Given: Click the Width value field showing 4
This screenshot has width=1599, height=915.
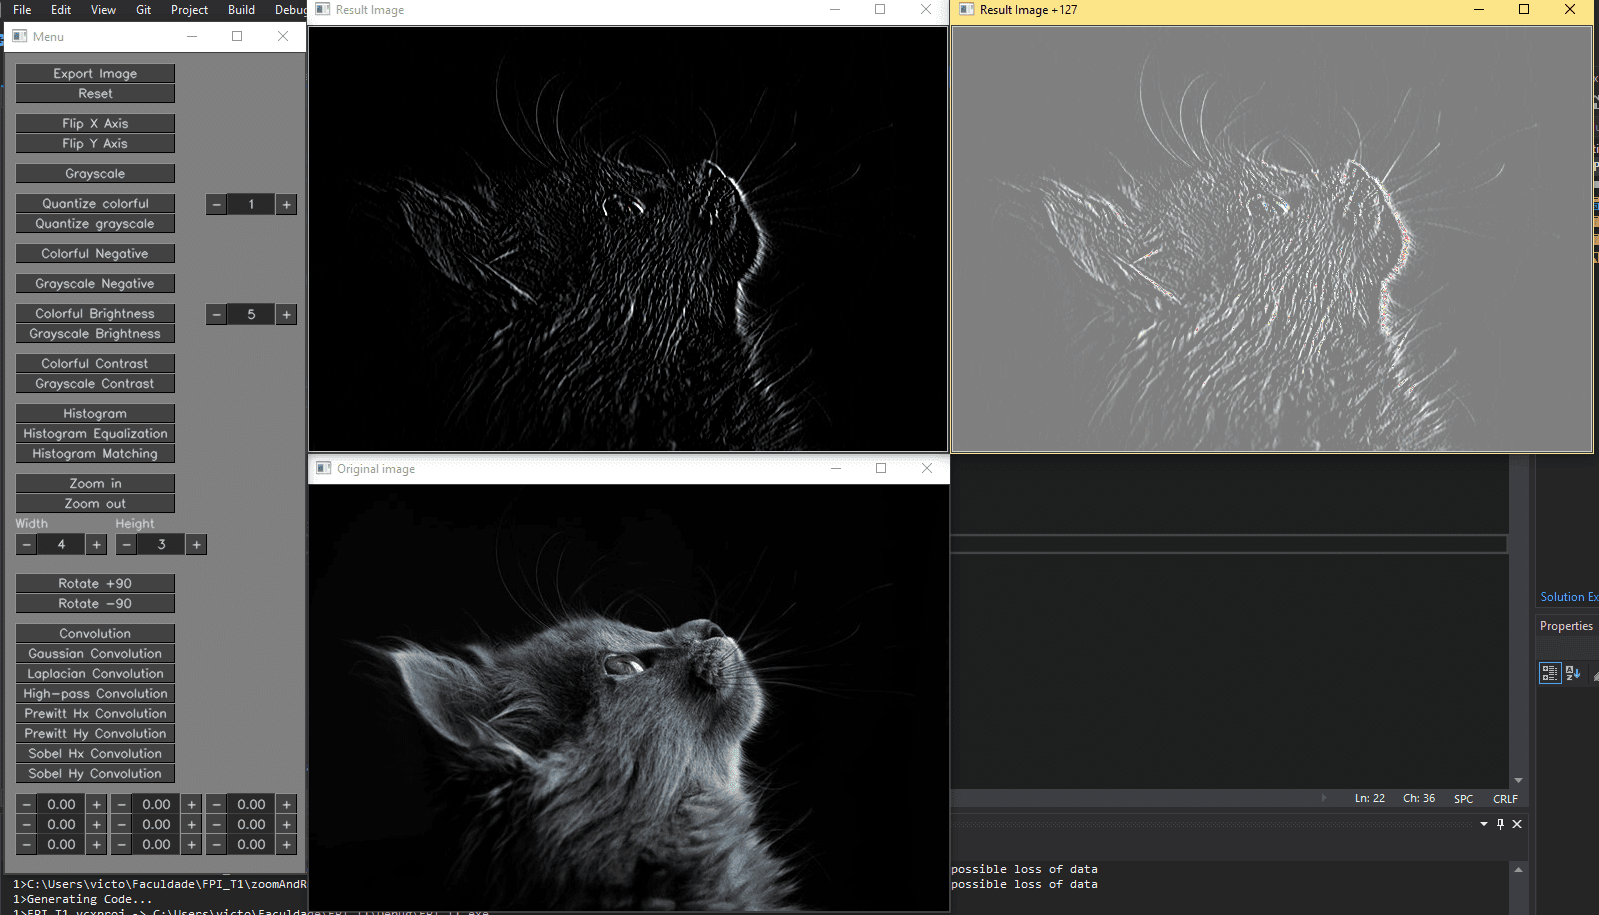Looking at the screenshot, I should pyautogui.click(x=61, y=544).
